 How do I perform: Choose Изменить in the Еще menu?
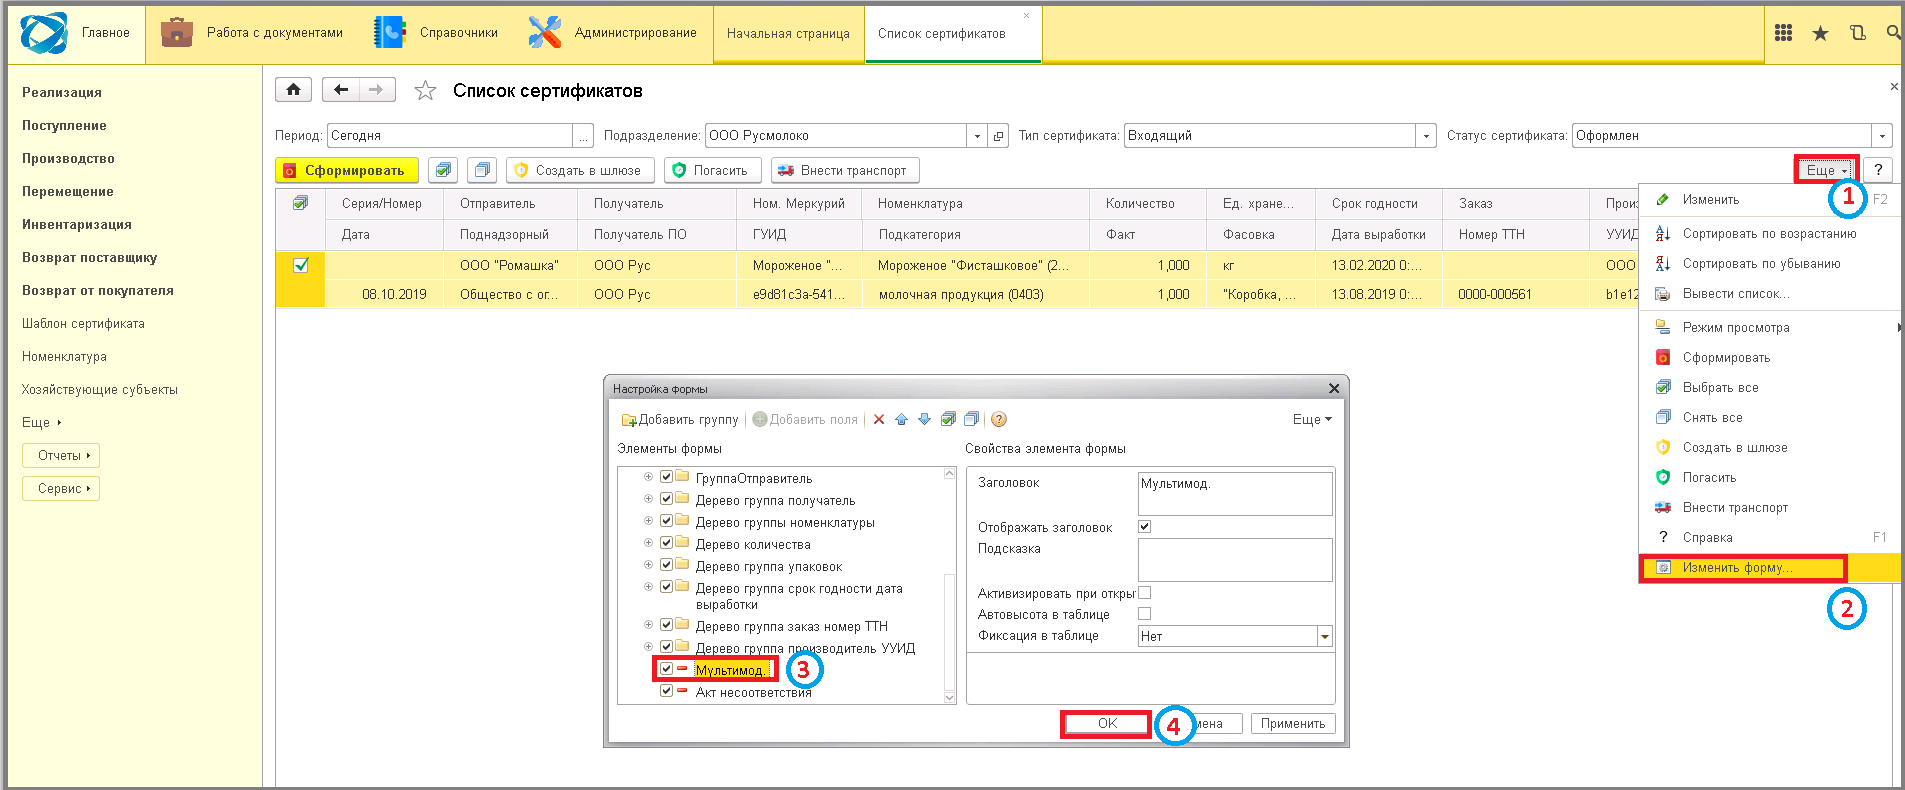coord(1769,199)
